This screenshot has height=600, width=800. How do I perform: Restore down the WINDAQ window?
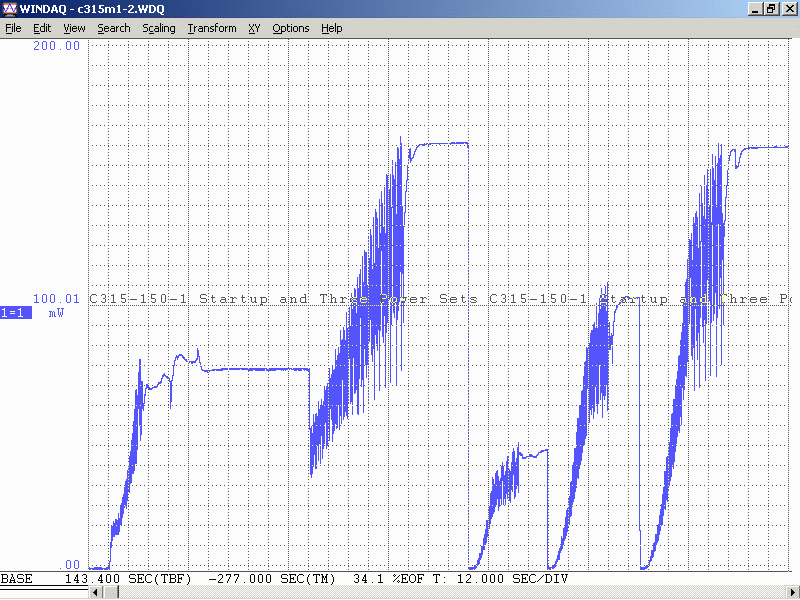tap(771, 9)
